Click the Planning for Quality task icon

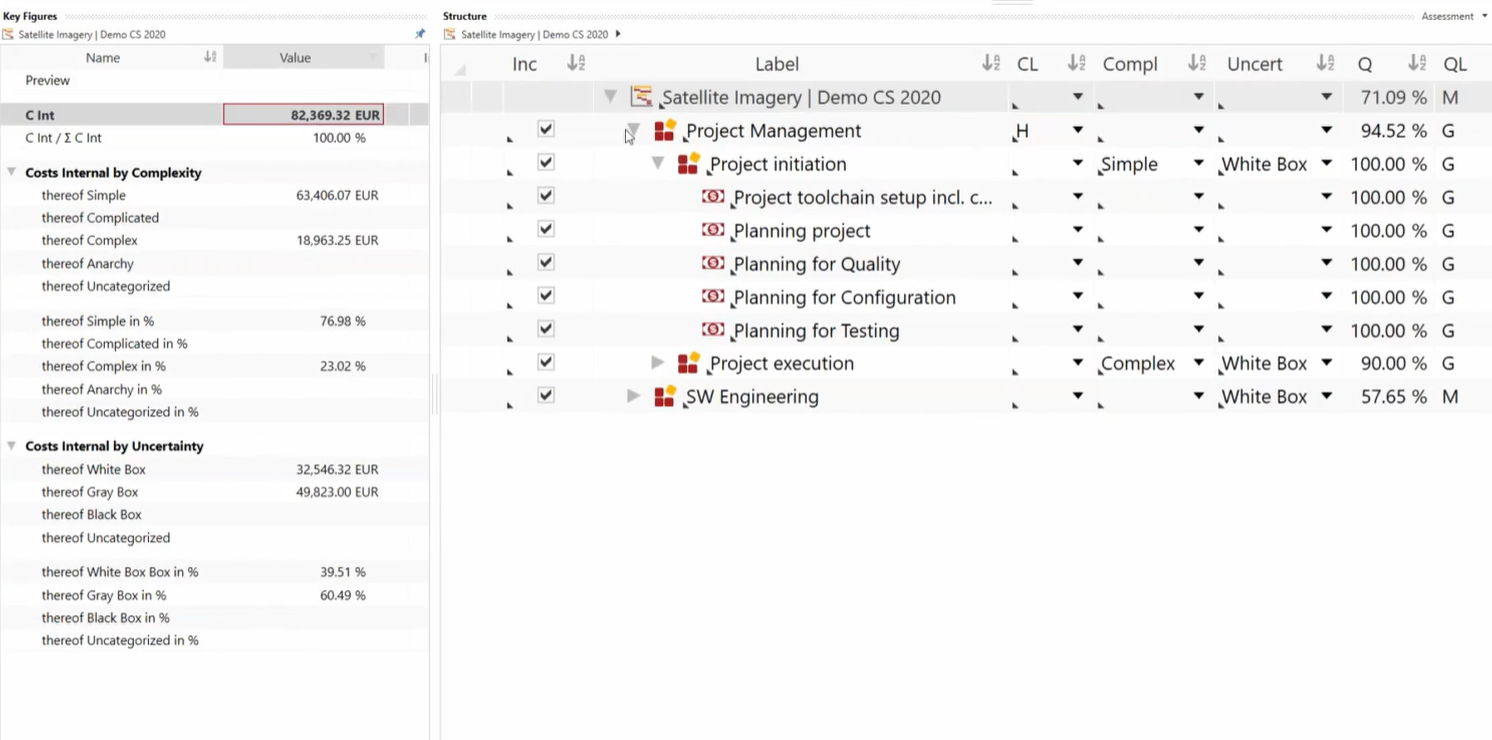pyautogui.click(x=713, y=263)
